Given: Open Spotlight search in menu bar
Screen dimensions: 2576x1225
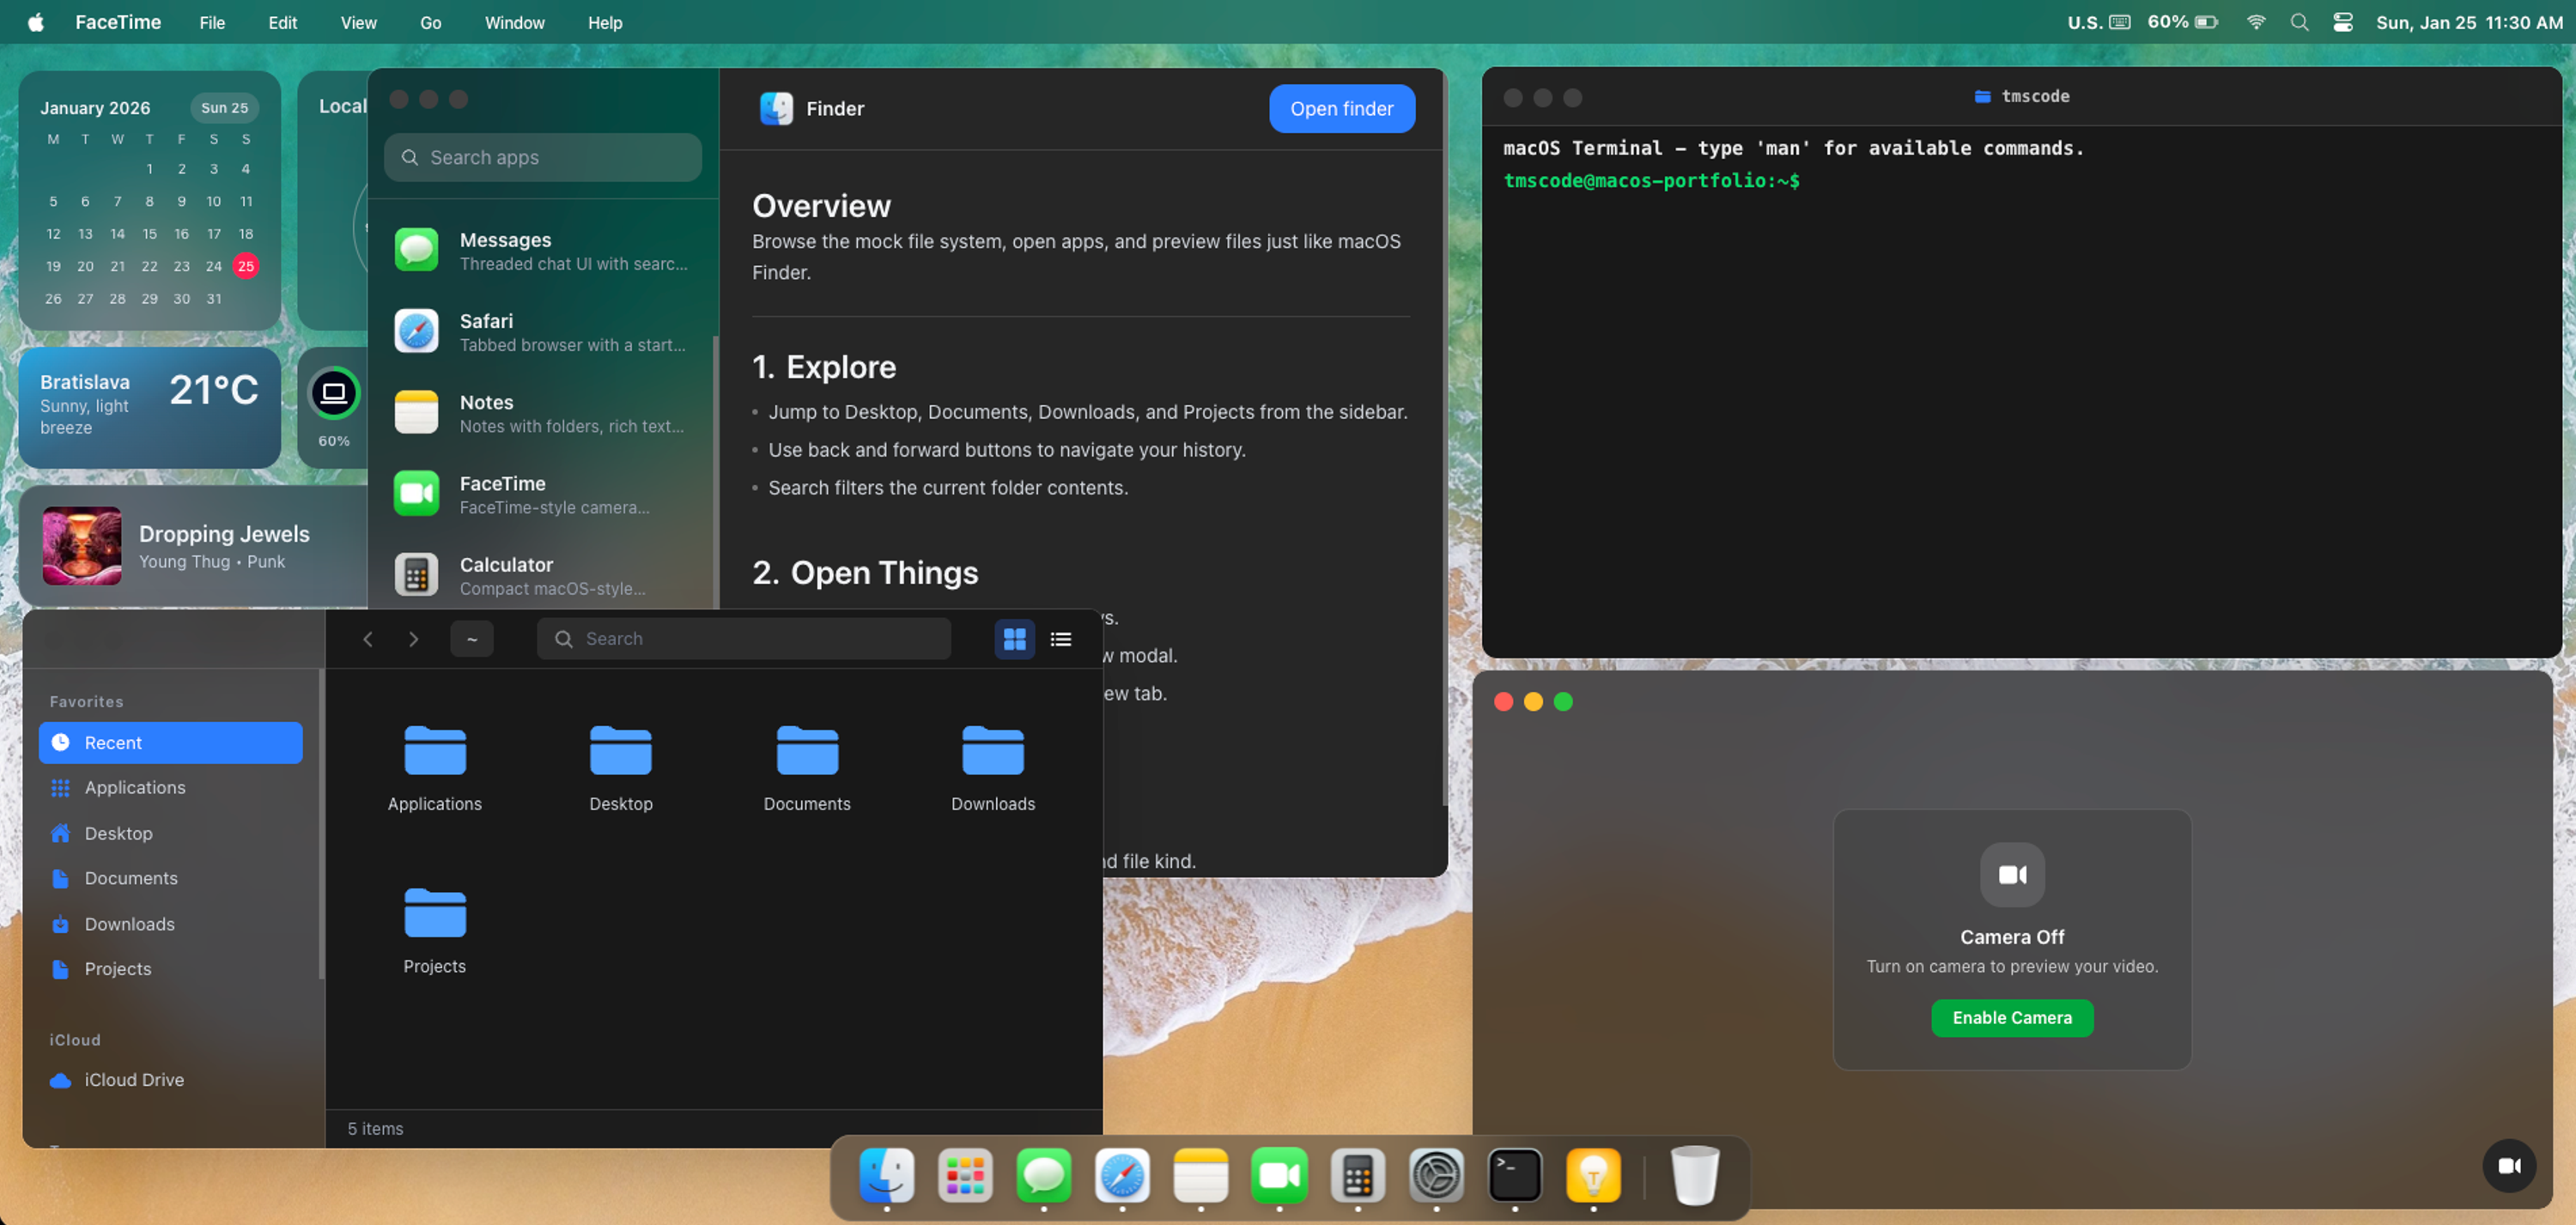Looking at the screenshot, I should point(2299,22).
